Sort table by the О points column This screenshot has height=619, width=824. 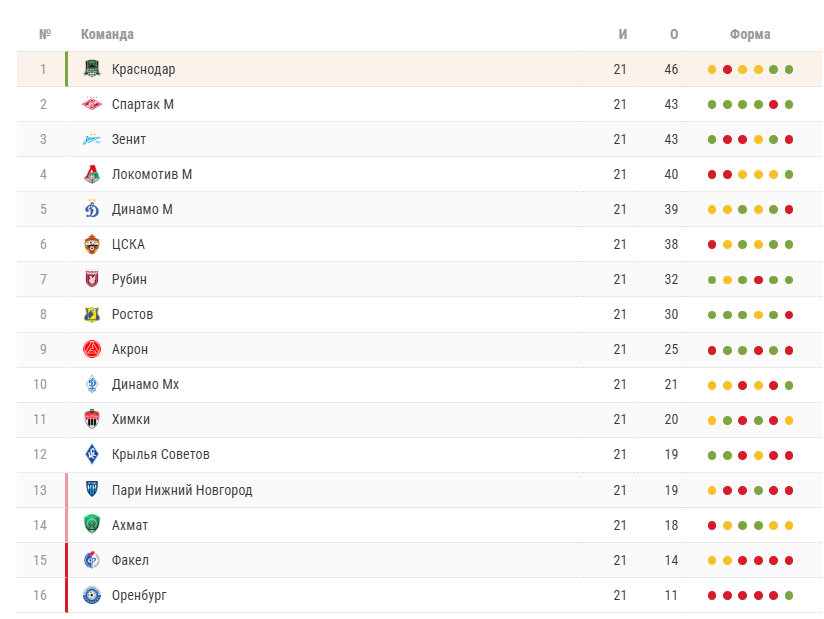click(x=674, y=34)
